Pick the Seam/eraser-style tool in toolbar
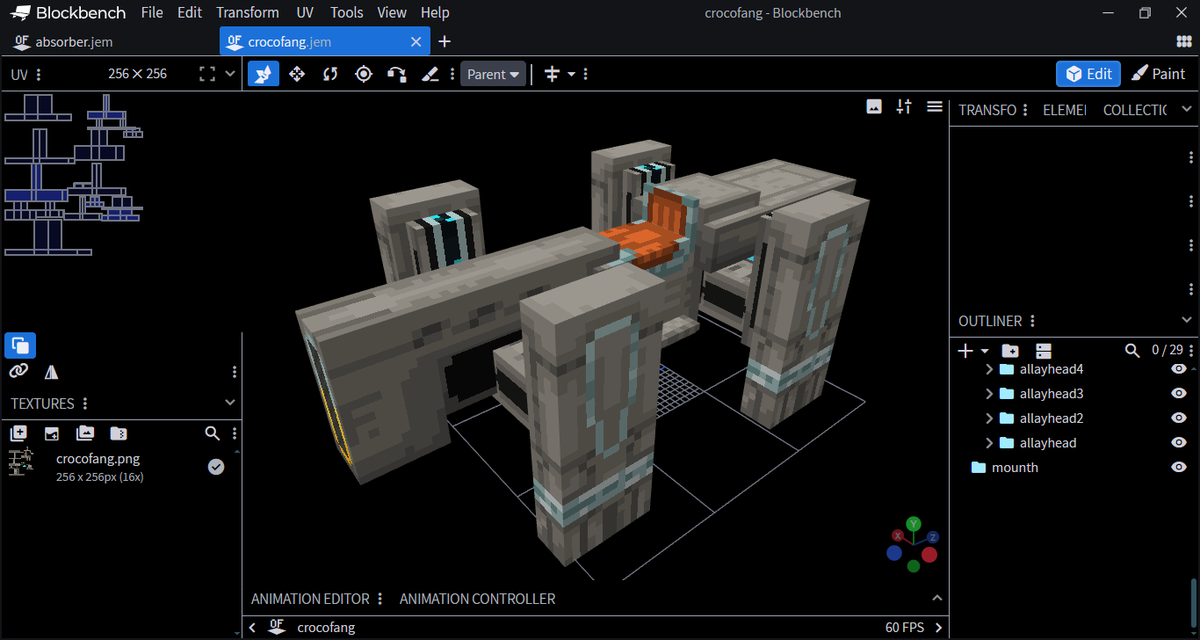The width and height of the screenshot is (1200, 640). [x=430, y=74]
